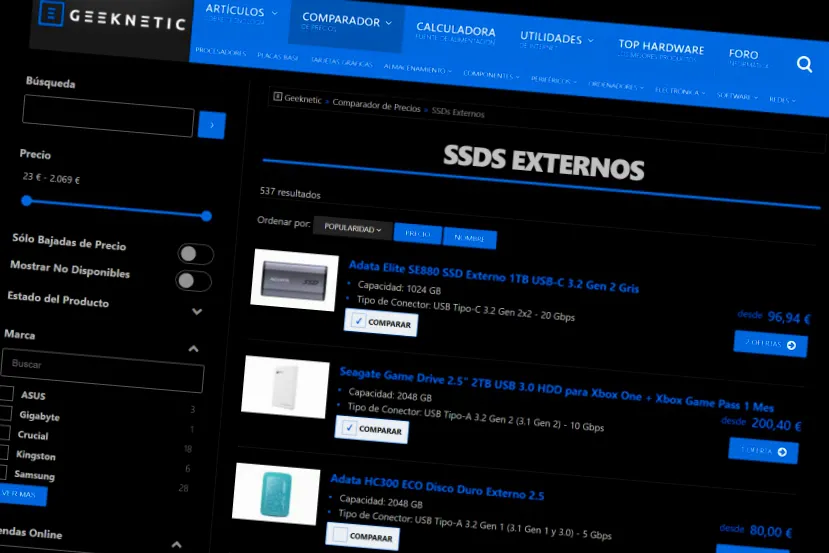The height and width of the screenshot is (553, 829).
Task: Open Seagate Game Drive 2TB product link
Action: [556, 390]
